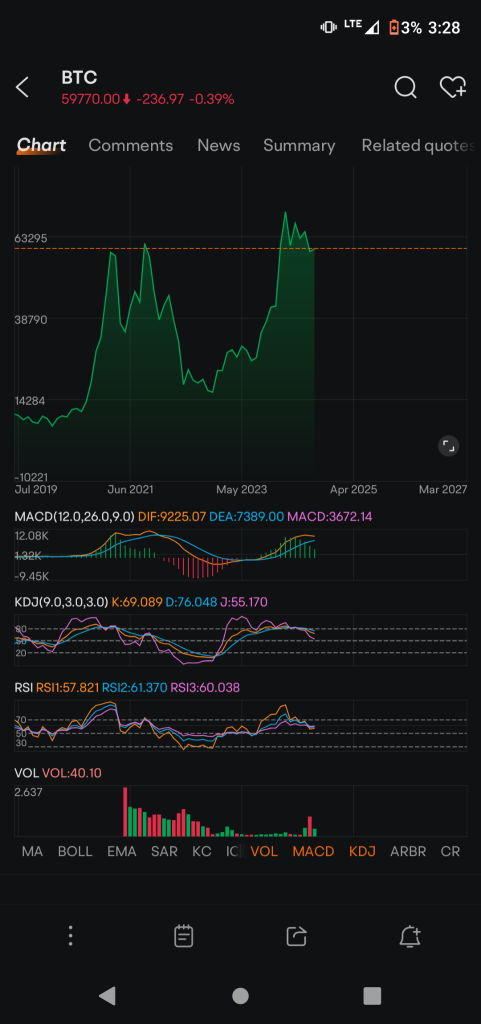Tap the 38790 price axis label

[31, 319]
